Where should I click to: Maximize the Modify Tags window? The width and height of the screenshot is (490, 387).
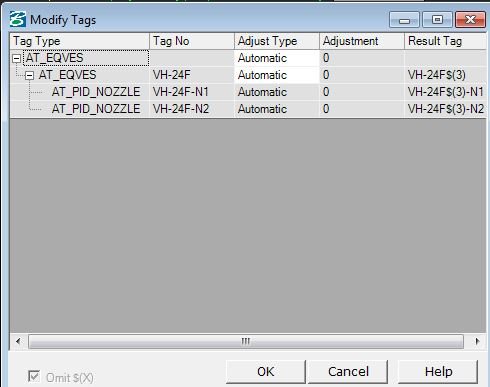coord(437,20)
